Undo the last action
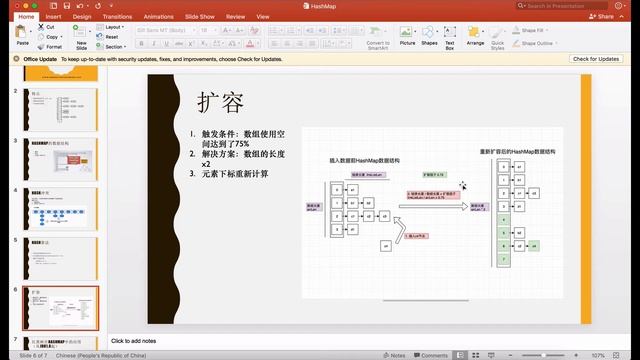The width and height of the screenshot is (640, 360). click(80, 6)
